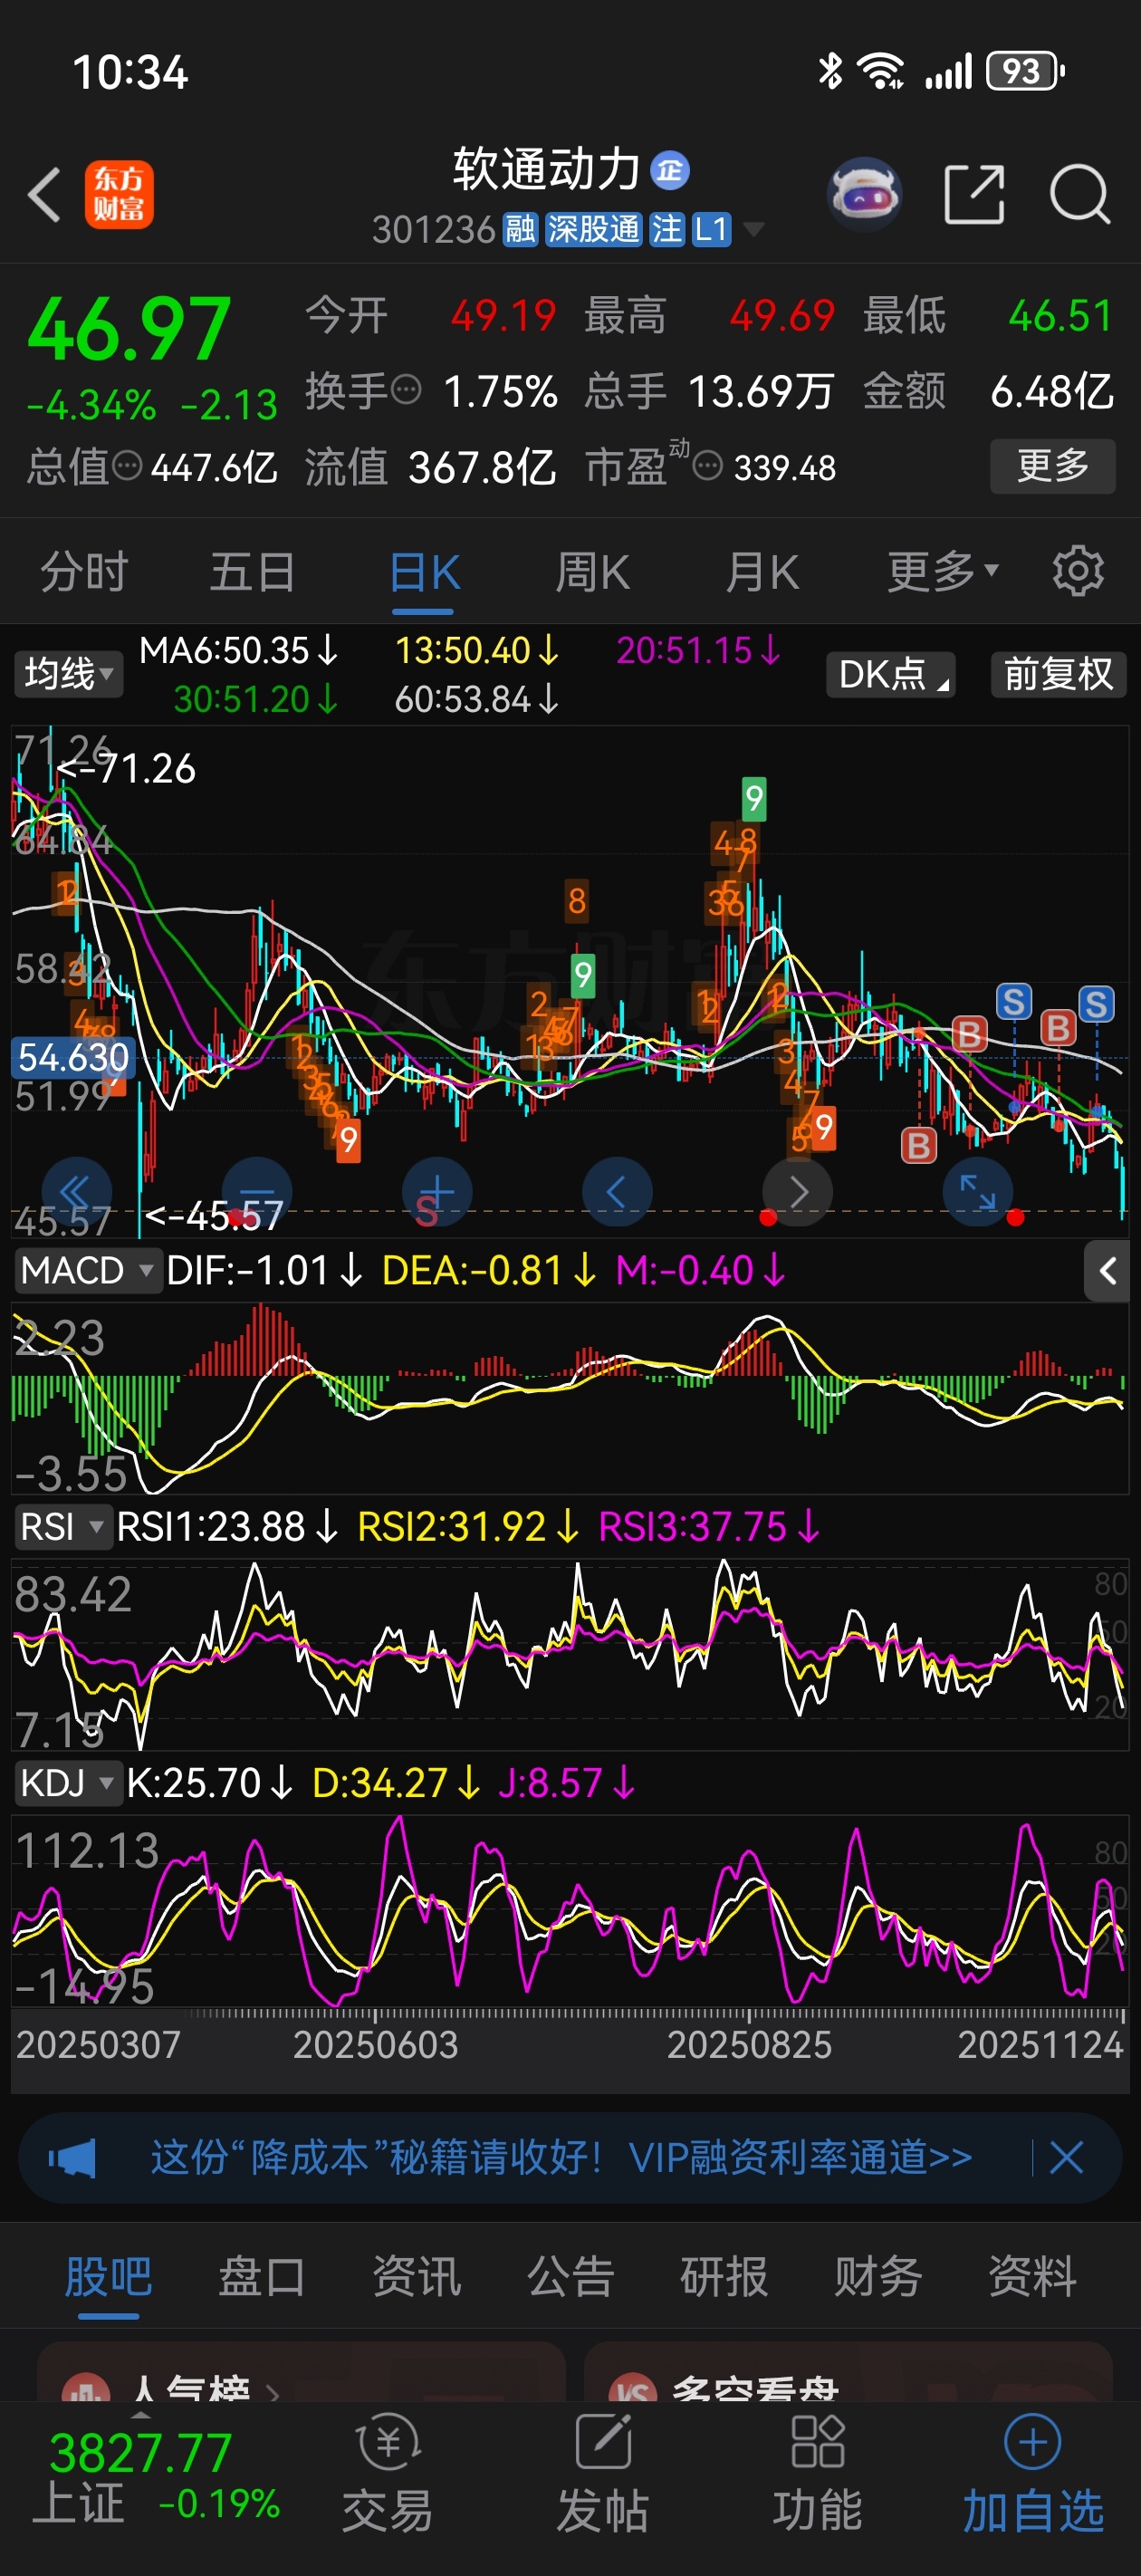Open the 交易 trading icon
The image size is (1141, 2576).
388,2441
